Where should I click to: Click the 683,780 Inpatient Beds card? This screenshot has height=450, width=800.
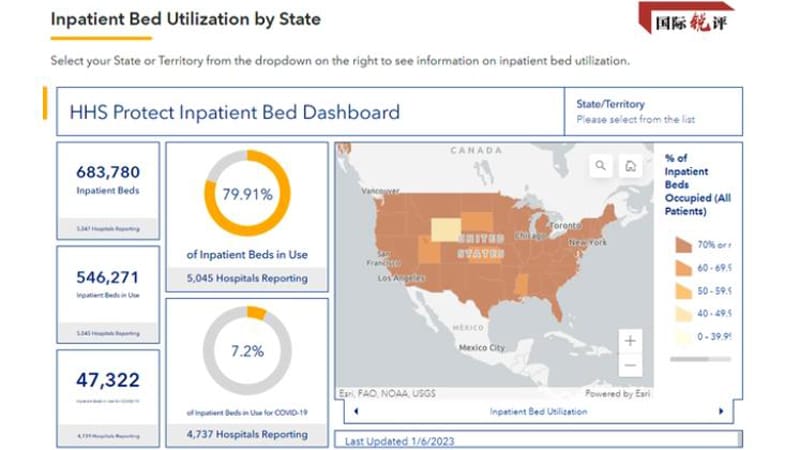coord(108,191)
